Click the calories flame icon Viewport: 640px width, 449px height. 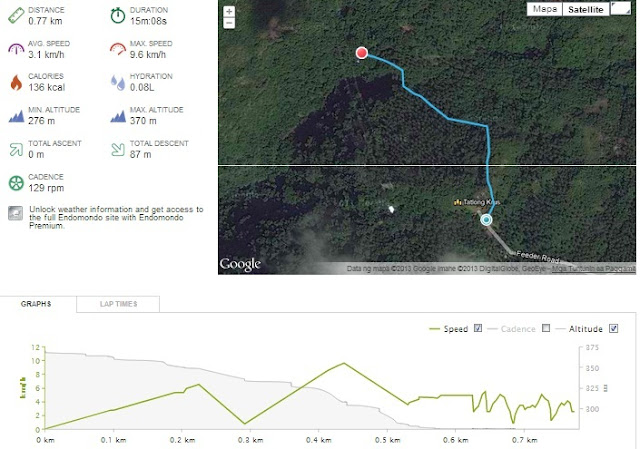[16, 81]
